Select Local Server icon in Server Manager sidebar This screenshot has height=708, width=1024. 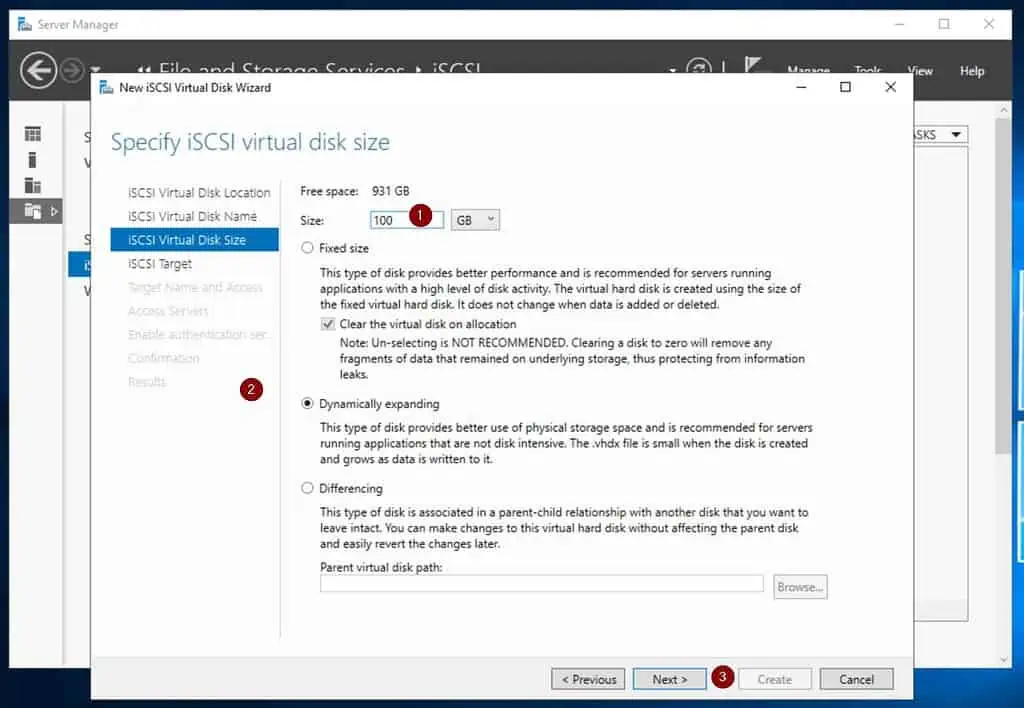[32, 160]
